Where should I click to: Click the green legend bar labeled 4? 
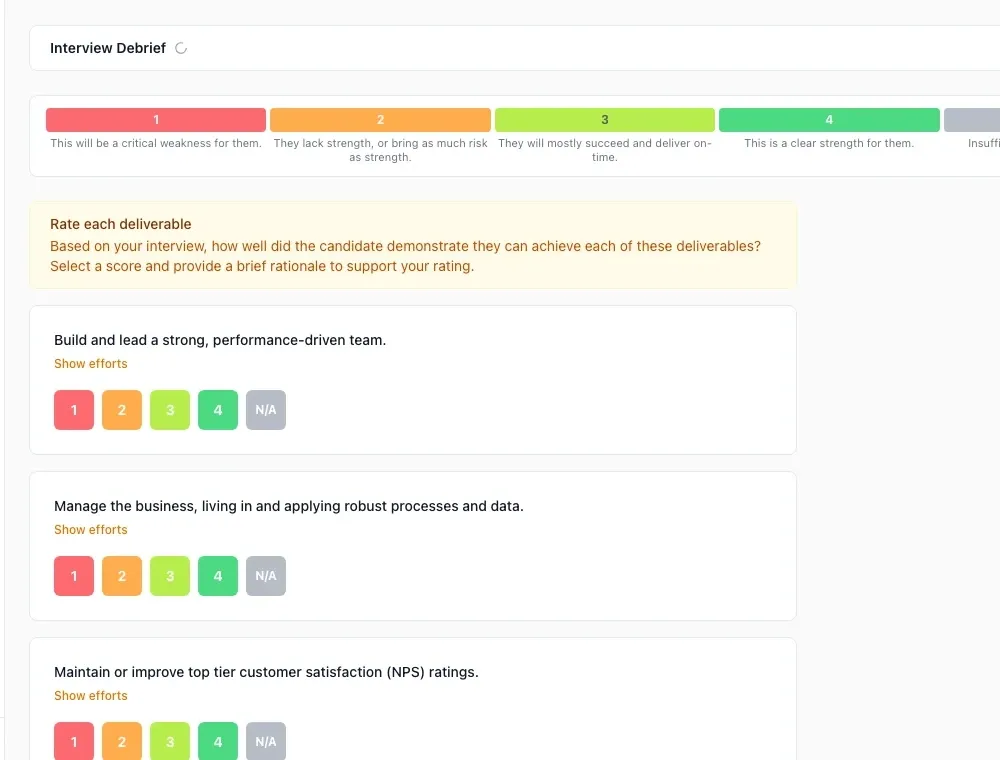point(829,120)
